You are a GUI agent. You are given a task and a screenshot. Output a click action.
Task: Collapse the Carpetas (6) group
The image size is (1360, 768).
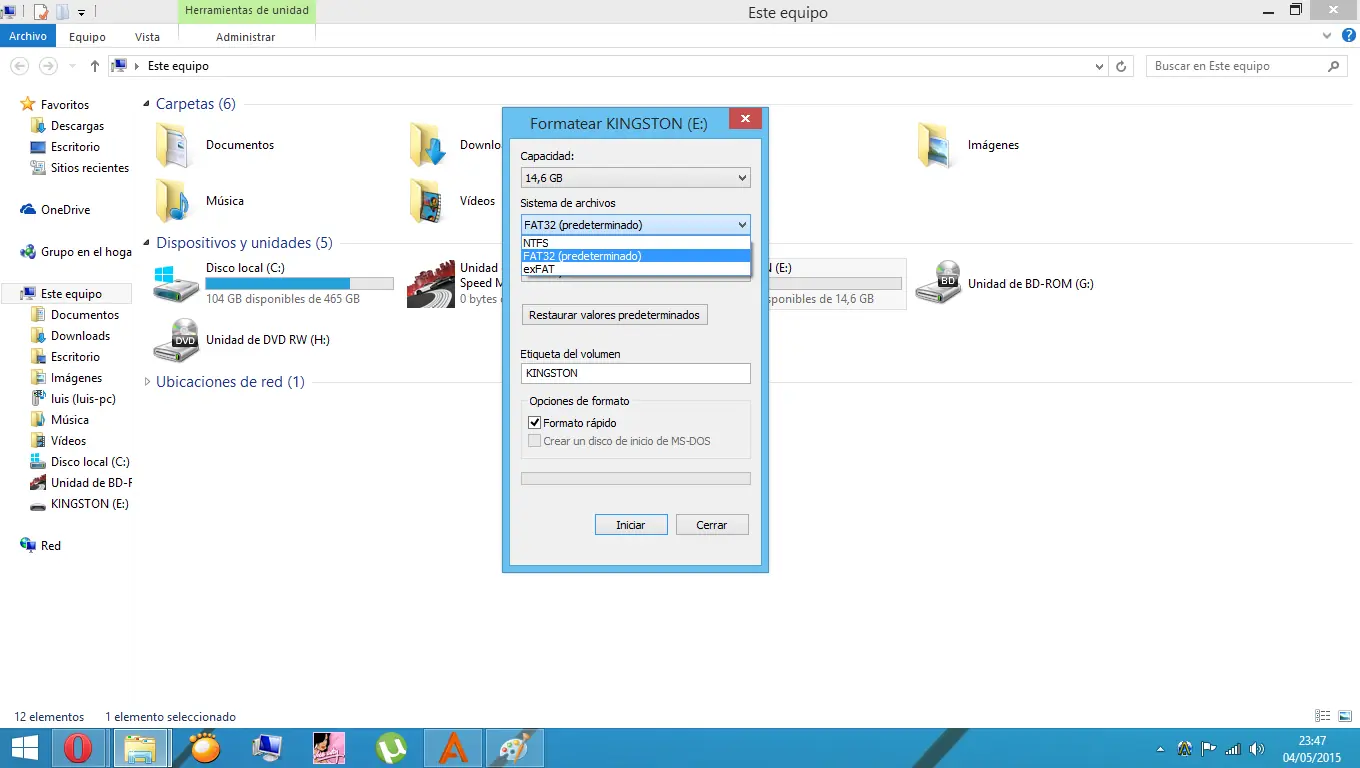tap(148, 104)
